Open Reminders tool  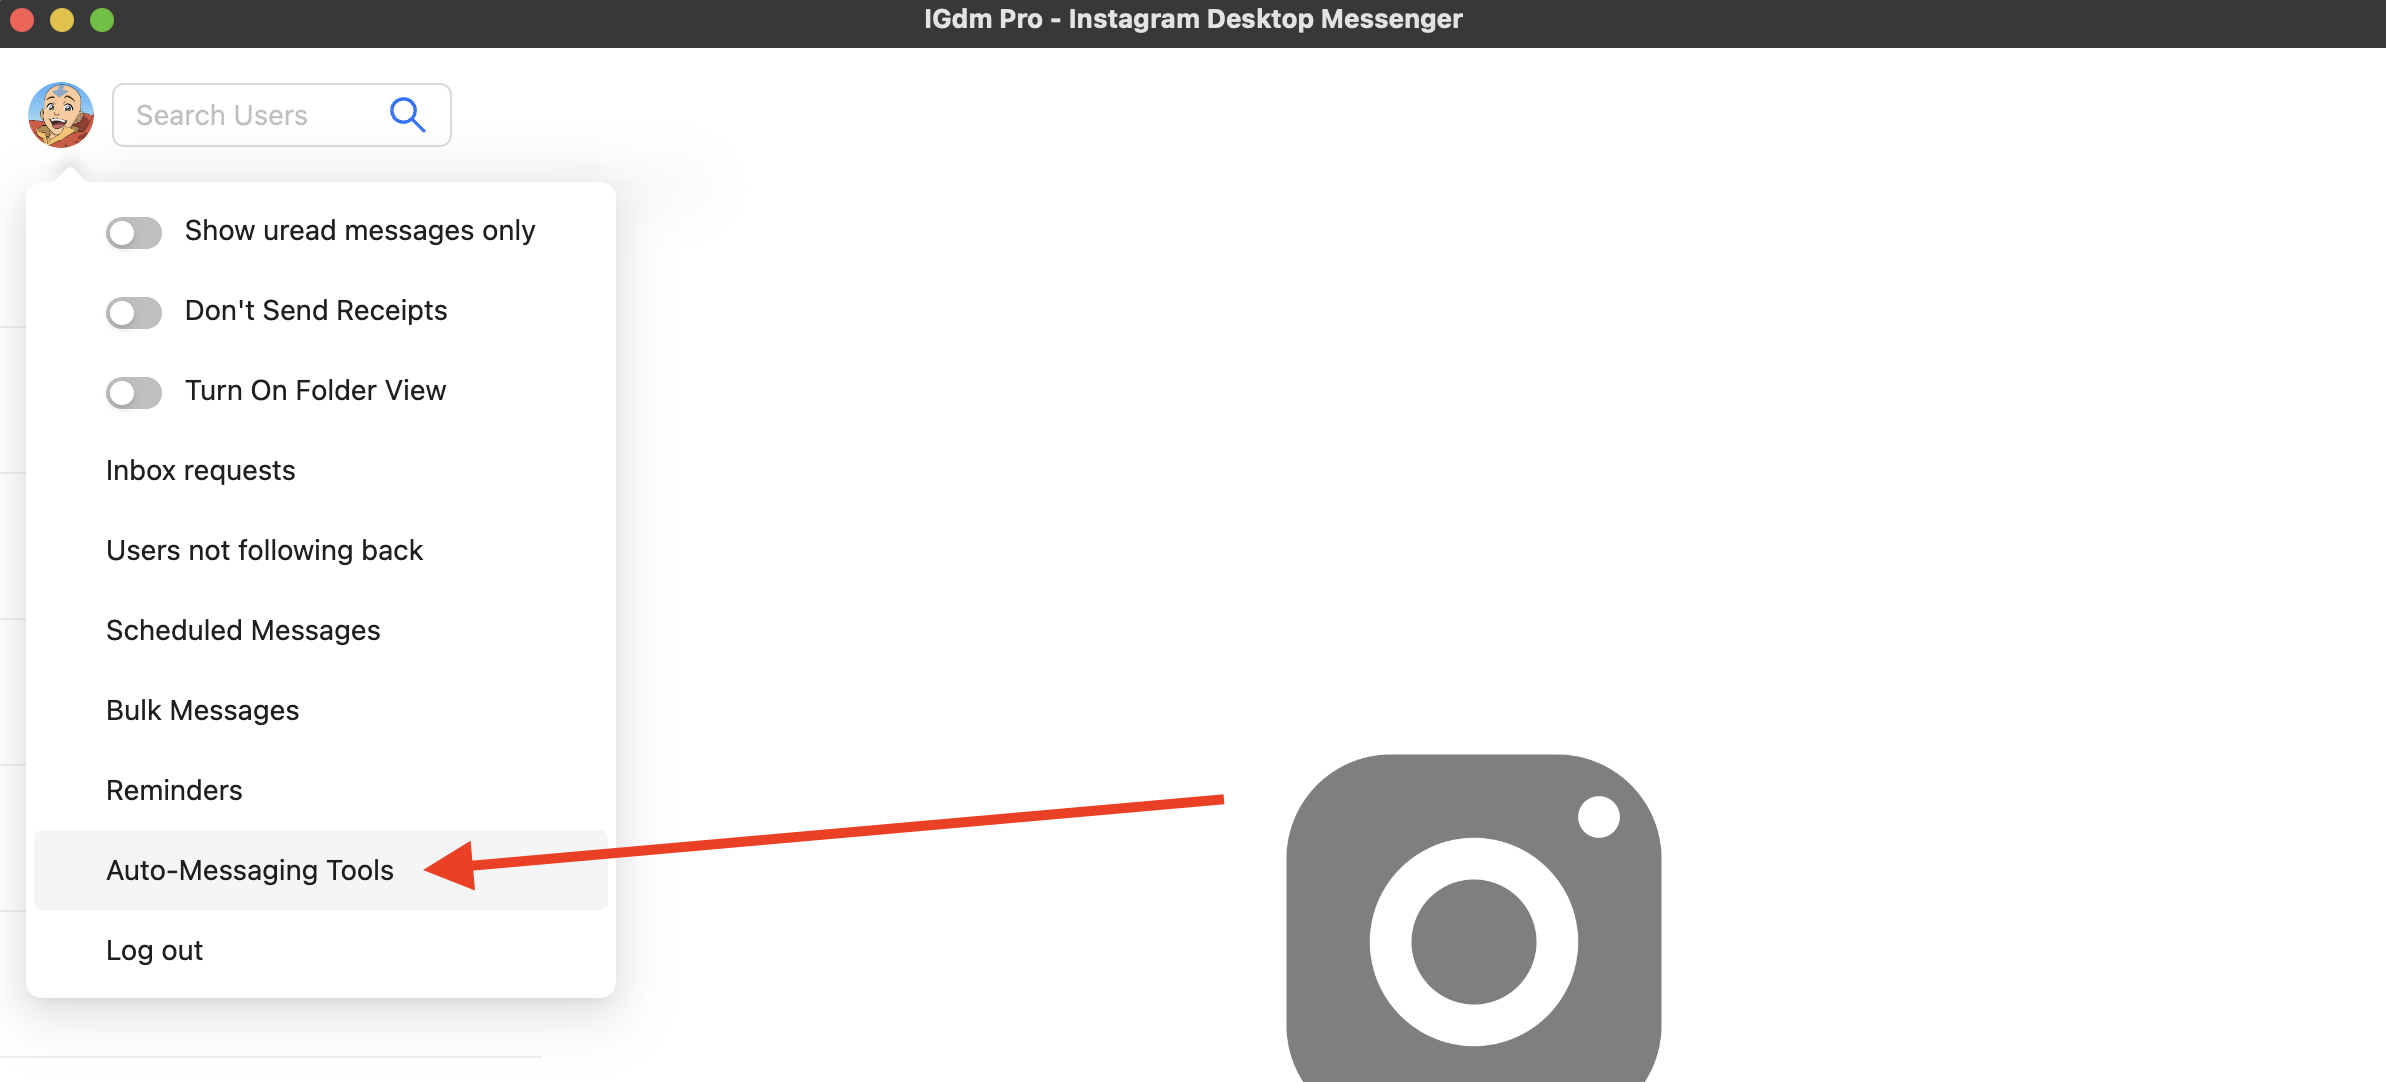(173, 790)
